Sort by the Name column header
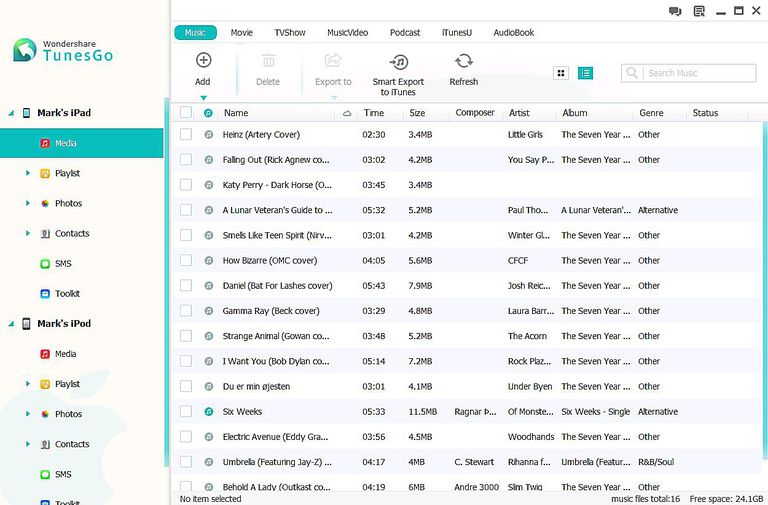Image resolution: width=768 pixels, height=505 pixels. coord(236,113)
